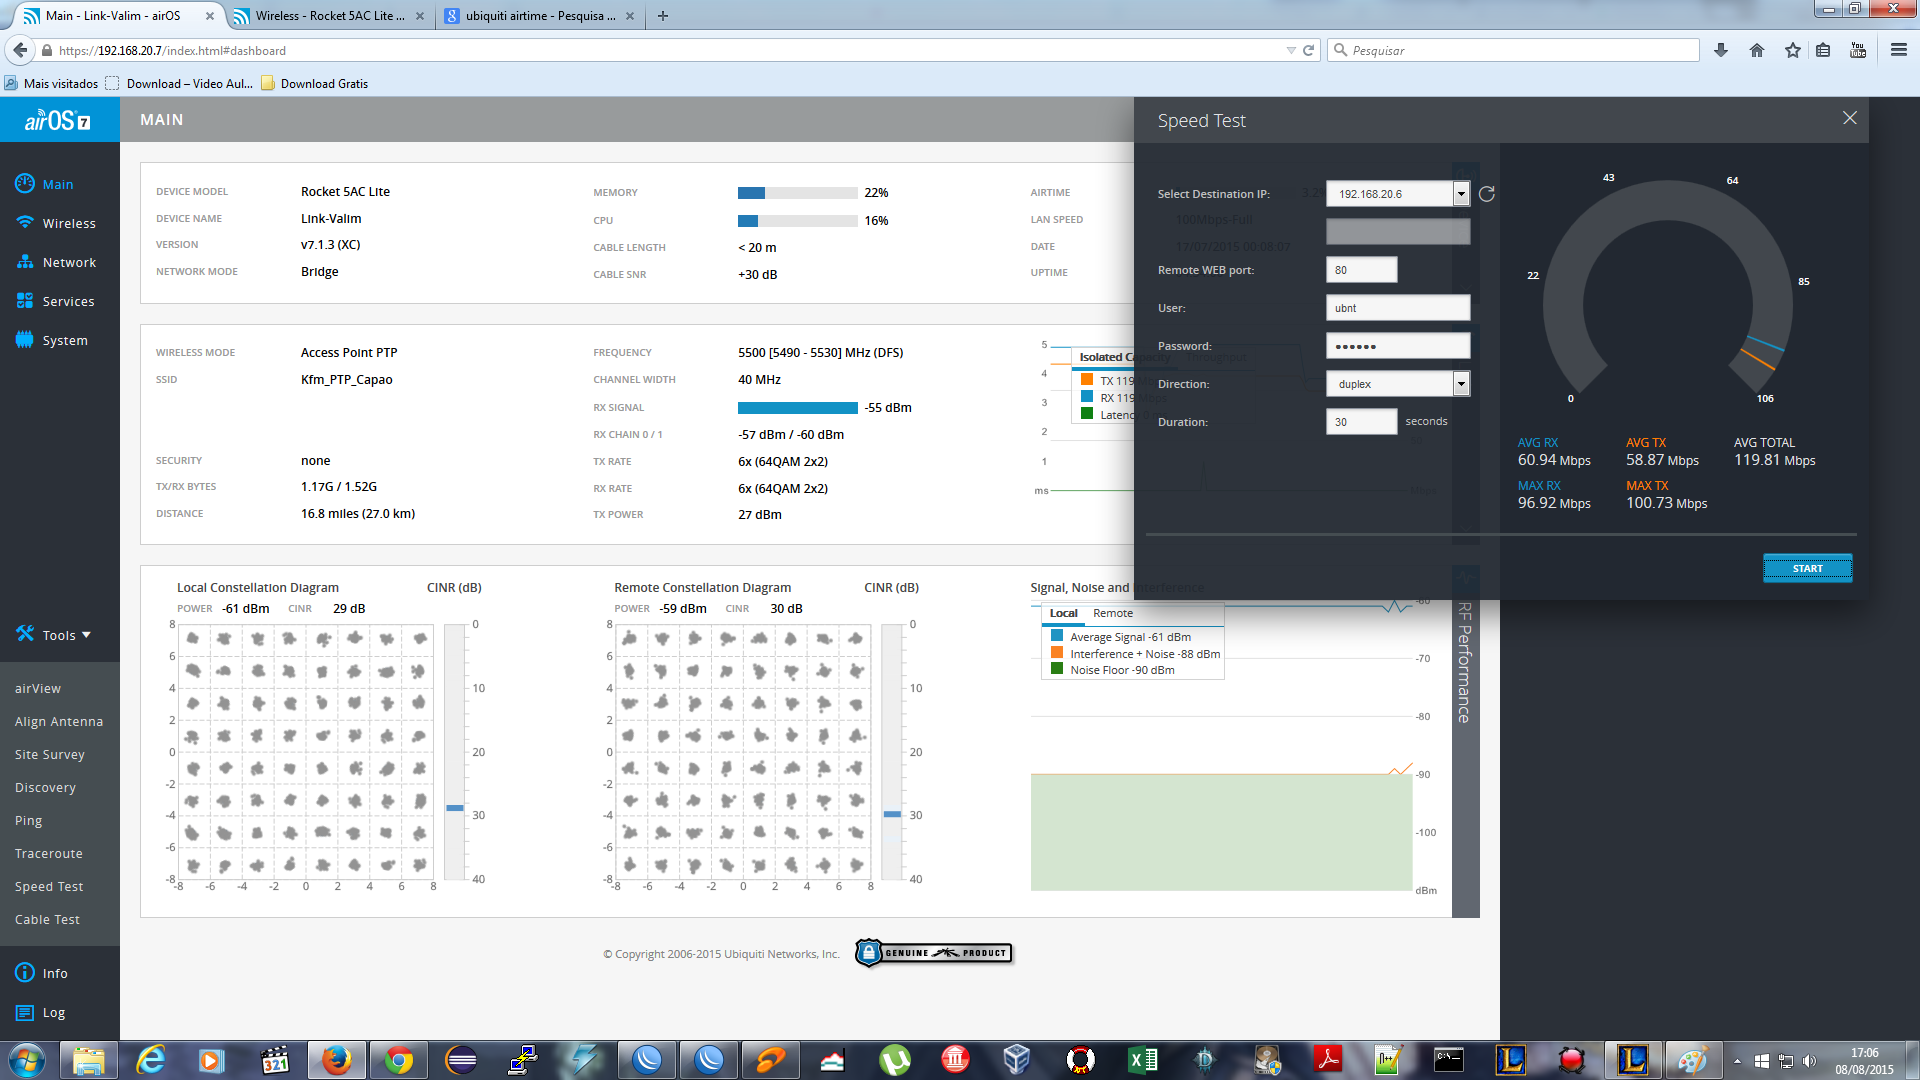
Task: Close the Speed Test panel
Action: coord(1849,118)
